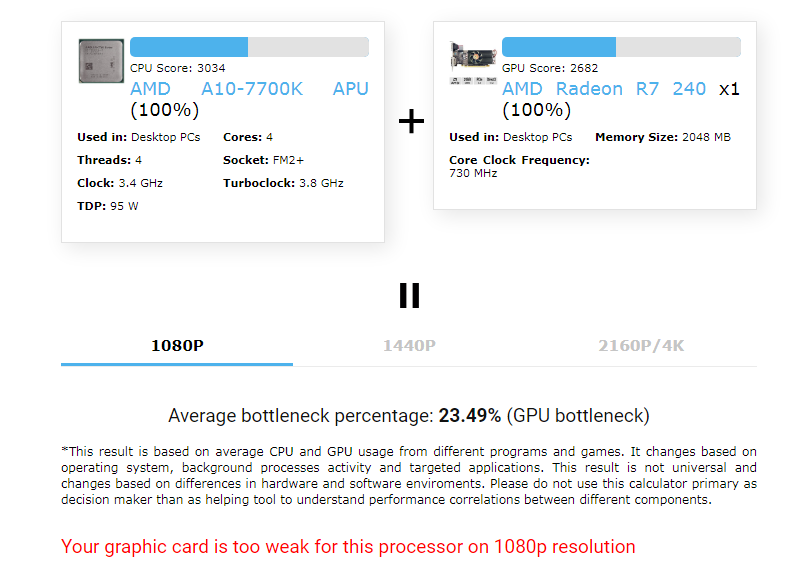Click the Socket: FM2+ spec
Image resolution: width=788 pixels, height=565 pixels.
(x=263, y=160)
